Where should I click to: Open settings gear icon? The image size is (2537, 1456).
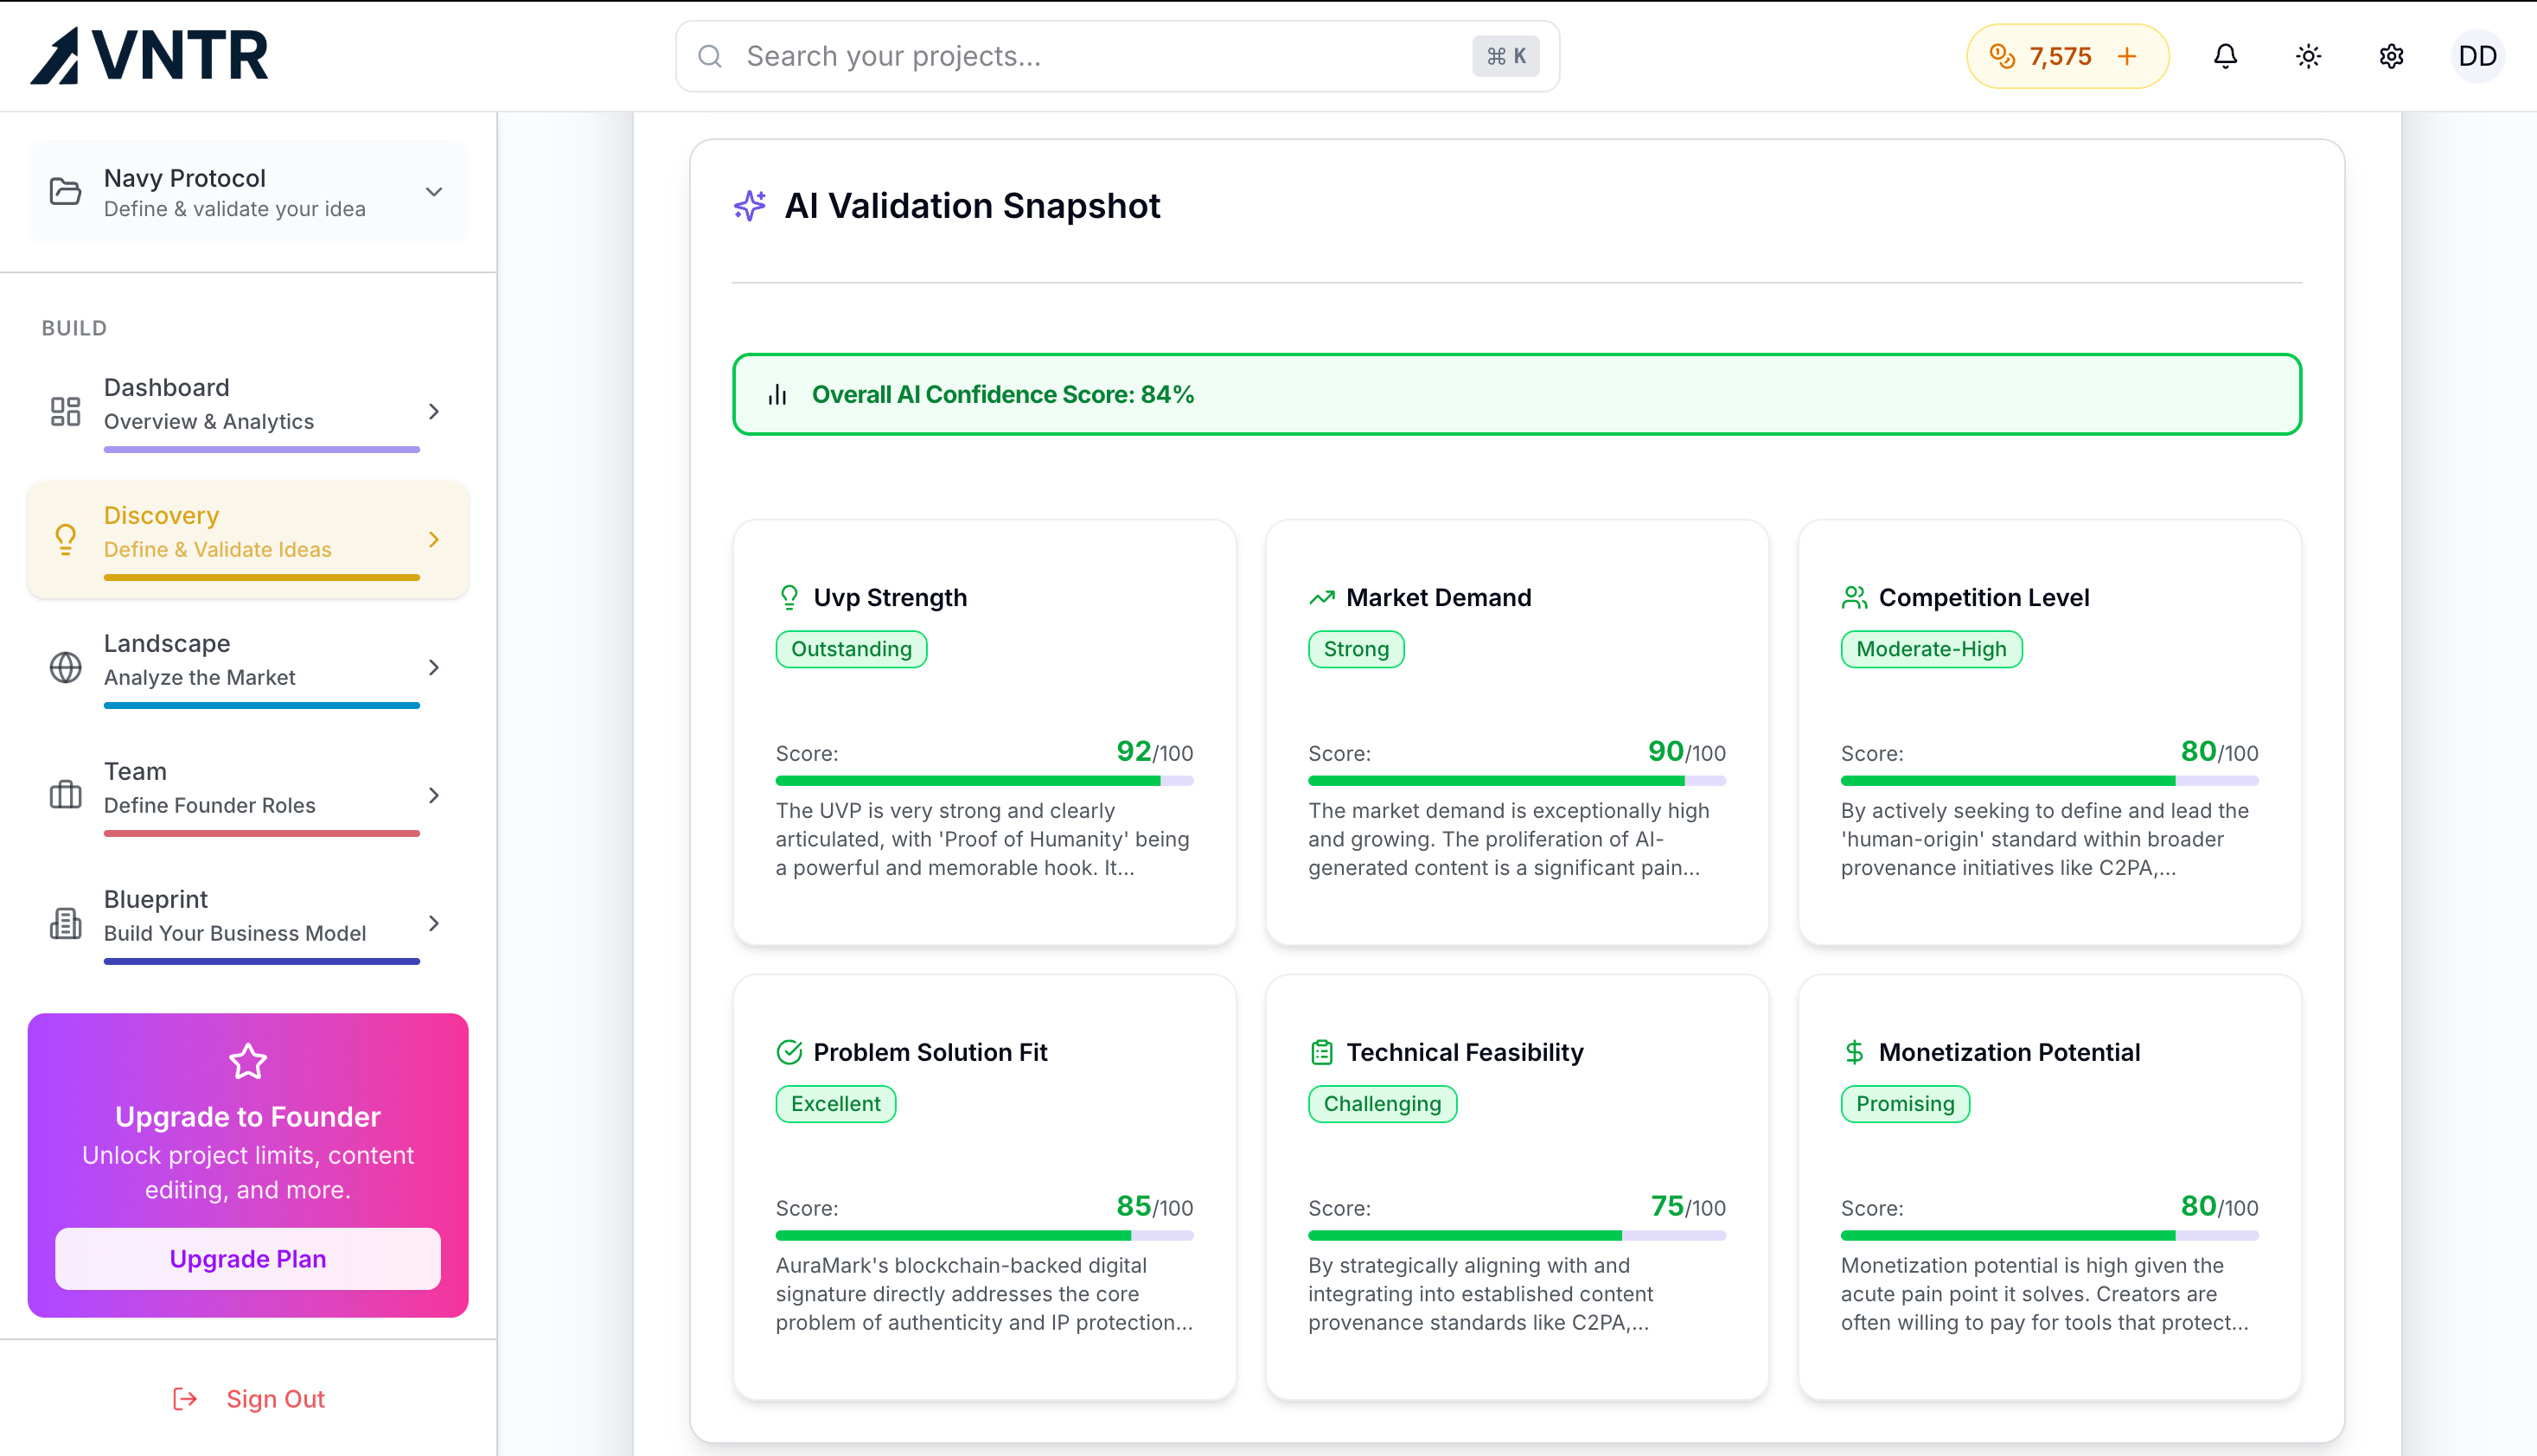click(2391, 56)
